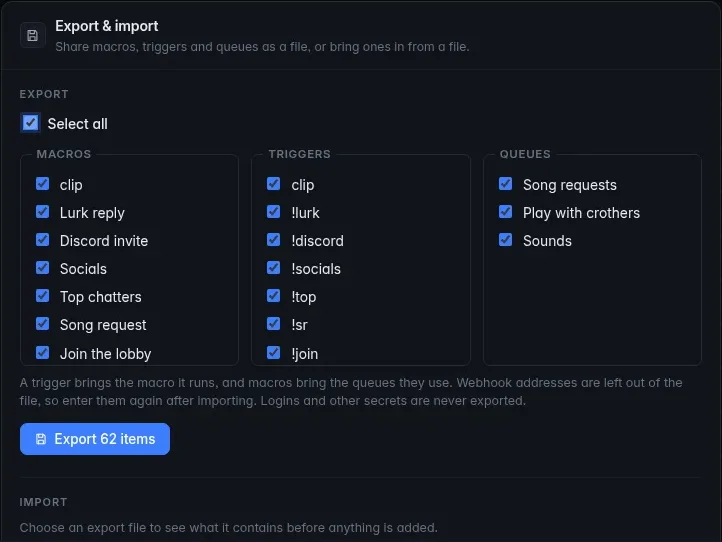
Task: Uncheck the Song requests queue checkbox
Action: (x=506, y=184)
